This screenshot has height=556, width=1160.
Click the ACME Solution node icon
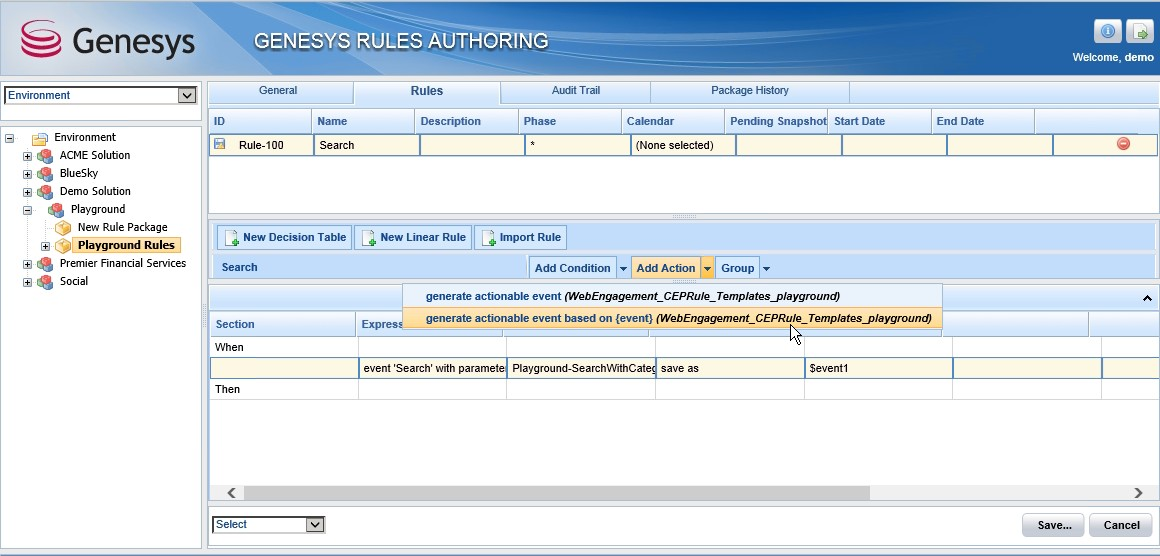45,155
